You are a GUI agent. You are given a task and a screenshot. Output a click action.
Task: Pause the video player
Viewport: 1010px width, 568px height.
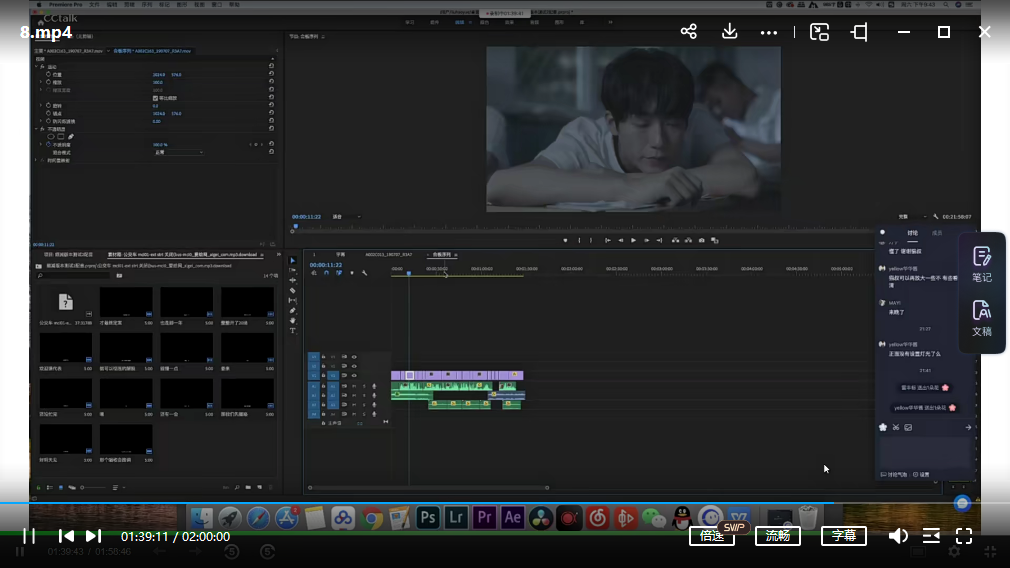coord(29,536)
